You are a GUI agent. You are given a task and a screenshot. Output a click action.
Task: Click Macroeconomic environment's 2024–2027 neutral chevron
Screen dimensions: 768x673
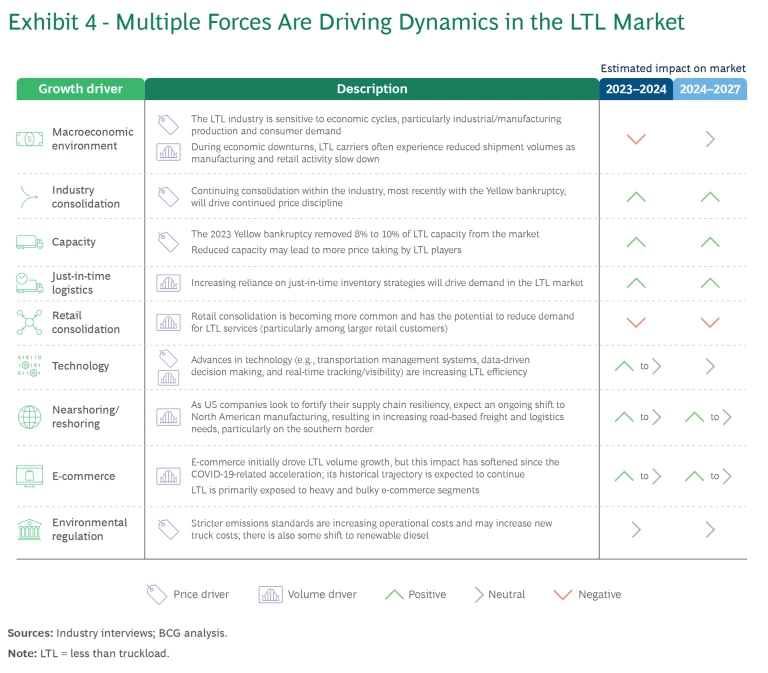[x=710, y=139]
